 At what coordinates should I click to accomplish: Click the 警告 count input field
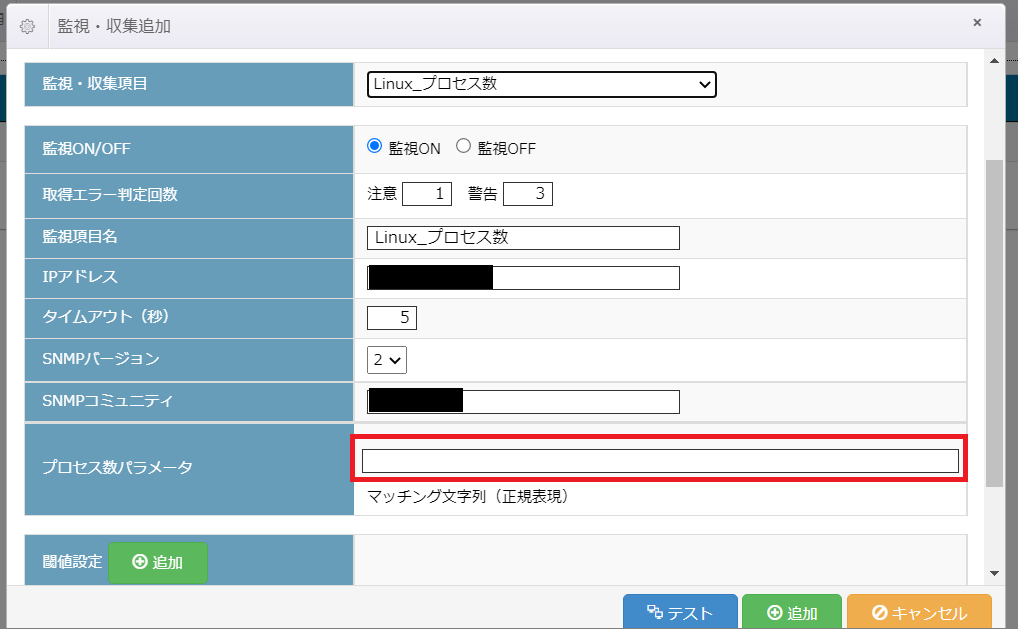(528, 194)
